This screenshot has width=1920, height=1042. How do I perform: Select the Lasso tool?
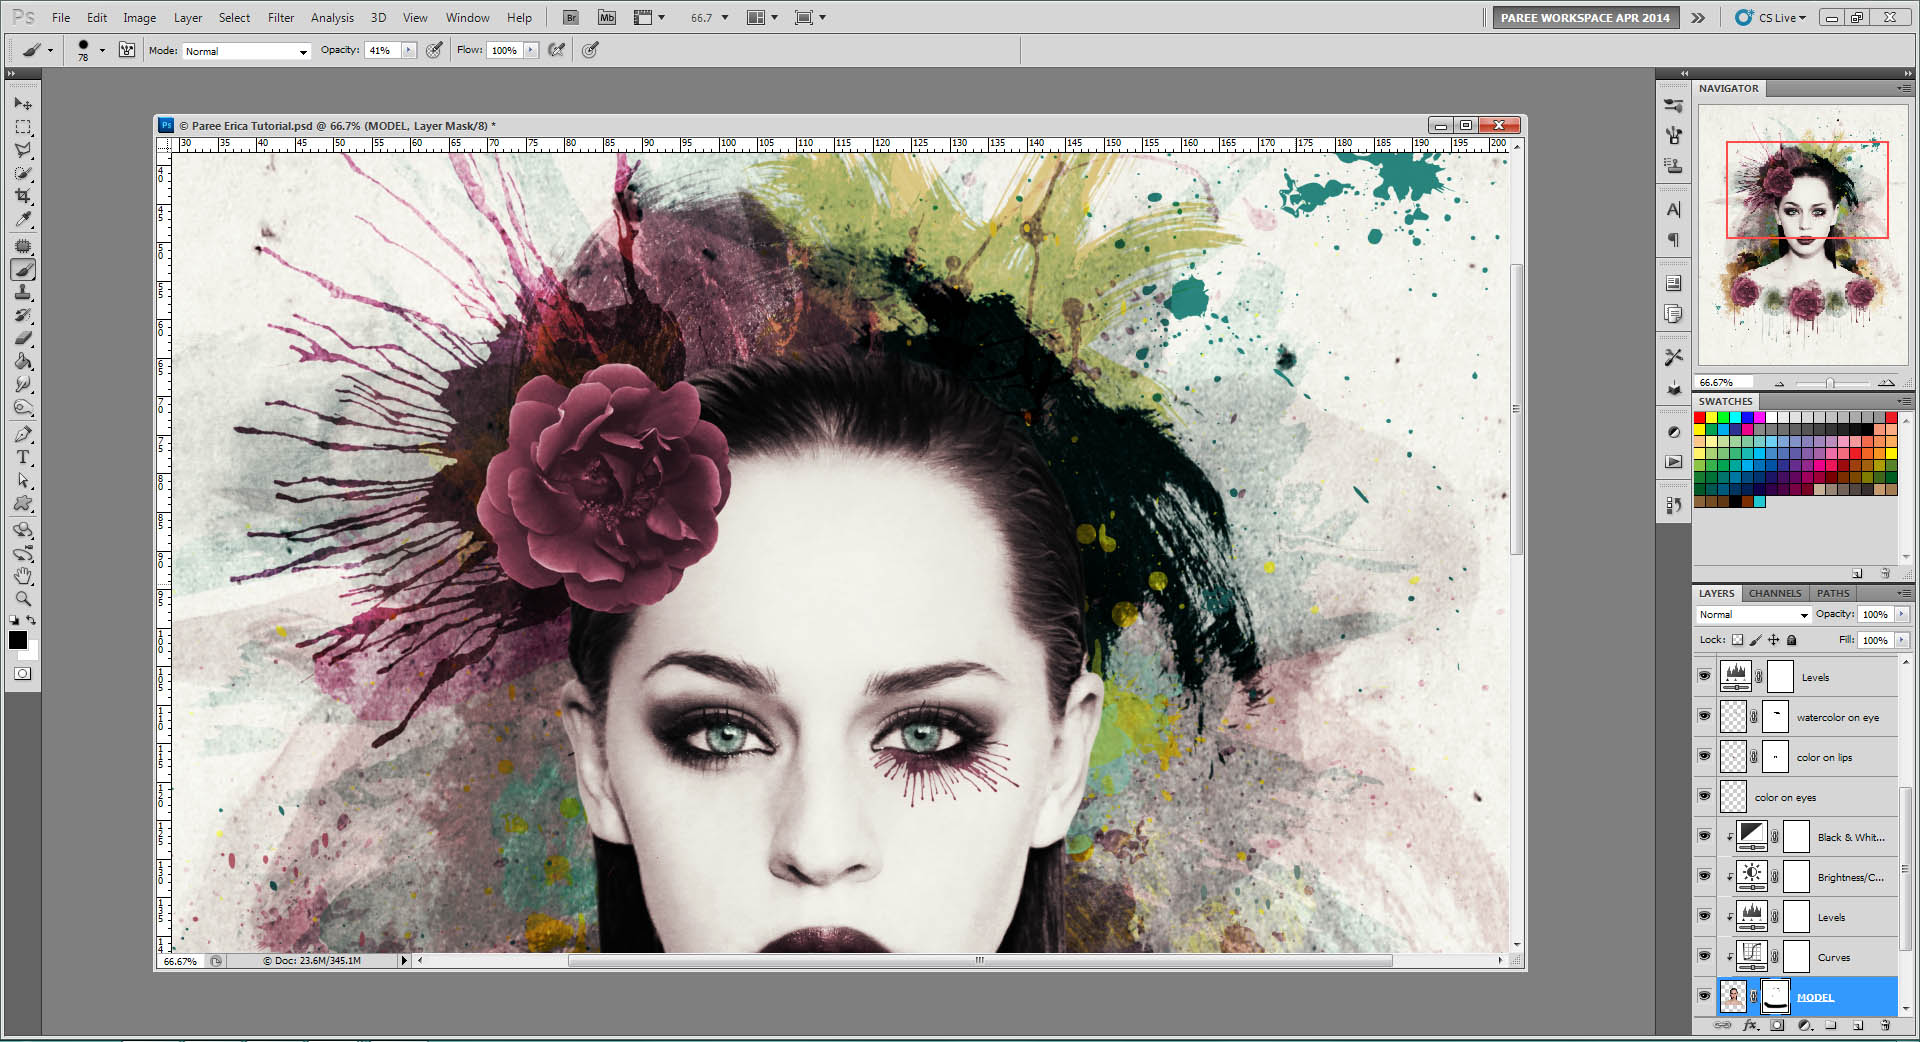23,150
